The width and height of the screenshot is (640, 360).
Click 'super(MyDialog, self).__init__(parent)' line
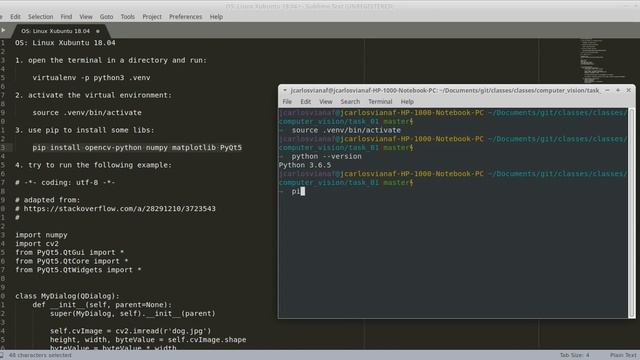pyautogui.click(x=133, y=313)
